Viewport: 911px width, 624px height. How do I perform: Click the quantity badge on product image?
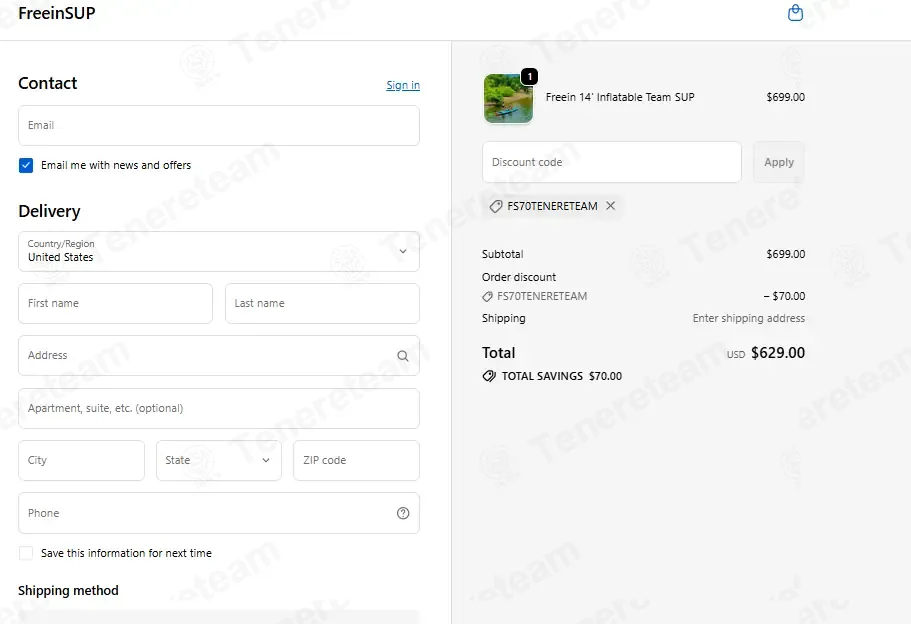(x=529, y=76)
